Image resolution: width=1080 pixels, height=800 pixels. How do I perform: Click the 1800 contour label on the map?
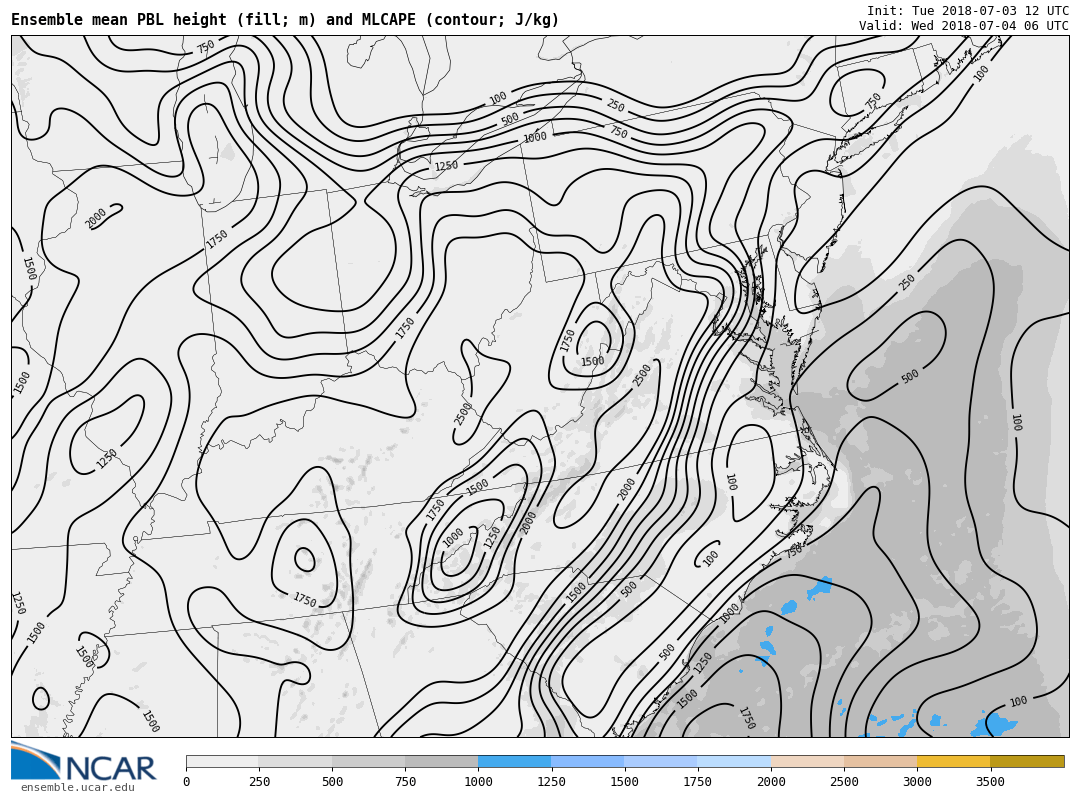point(730,613)
